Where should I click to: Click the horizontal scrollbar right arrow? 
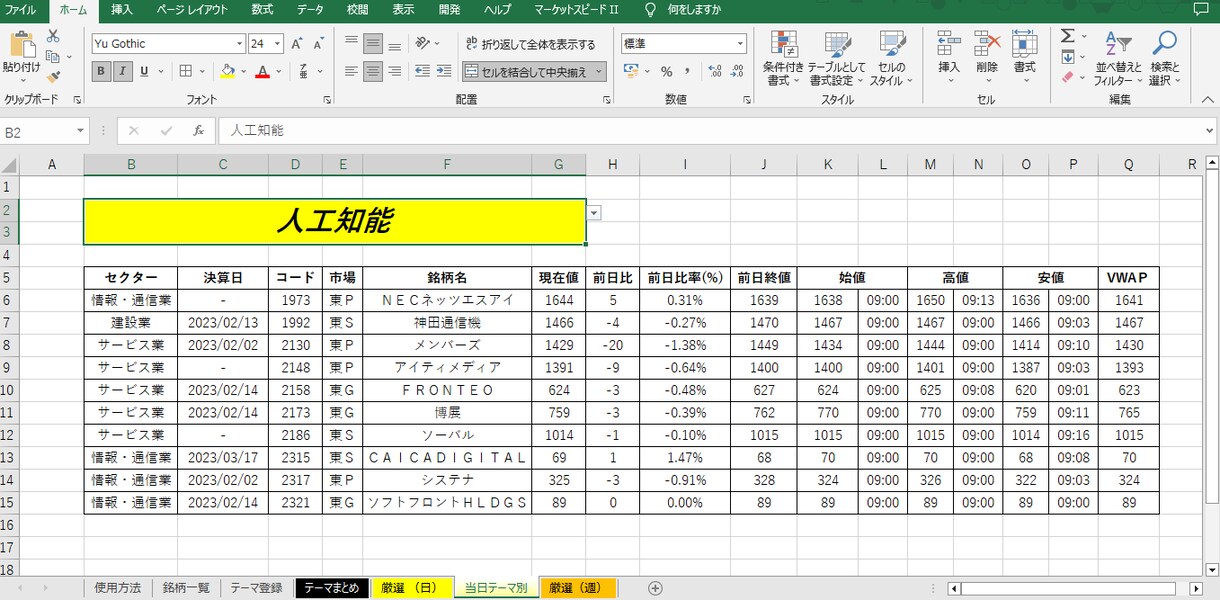click(x=1196, y=588)
